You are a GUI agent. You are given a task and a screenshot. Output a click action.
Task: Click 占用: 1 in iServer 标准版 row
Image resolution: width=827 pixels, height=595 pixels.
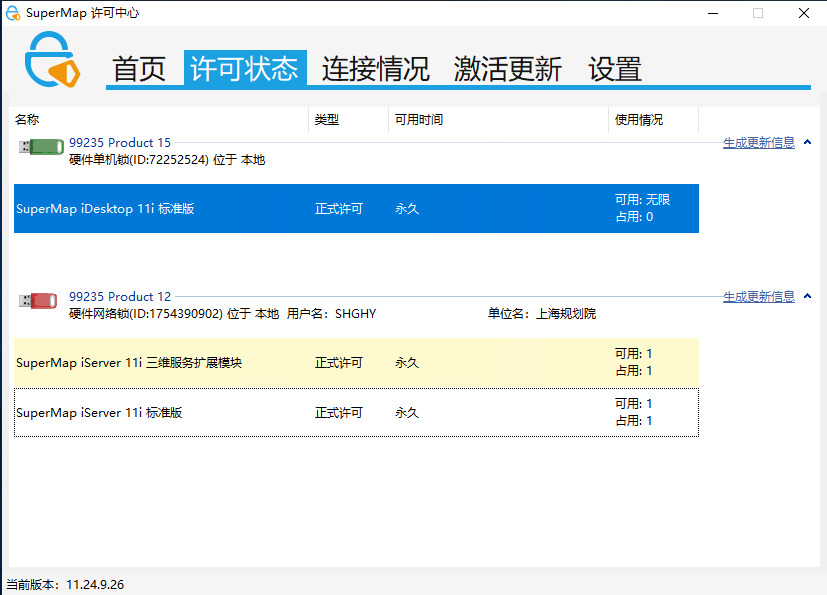tap(633, 420)
